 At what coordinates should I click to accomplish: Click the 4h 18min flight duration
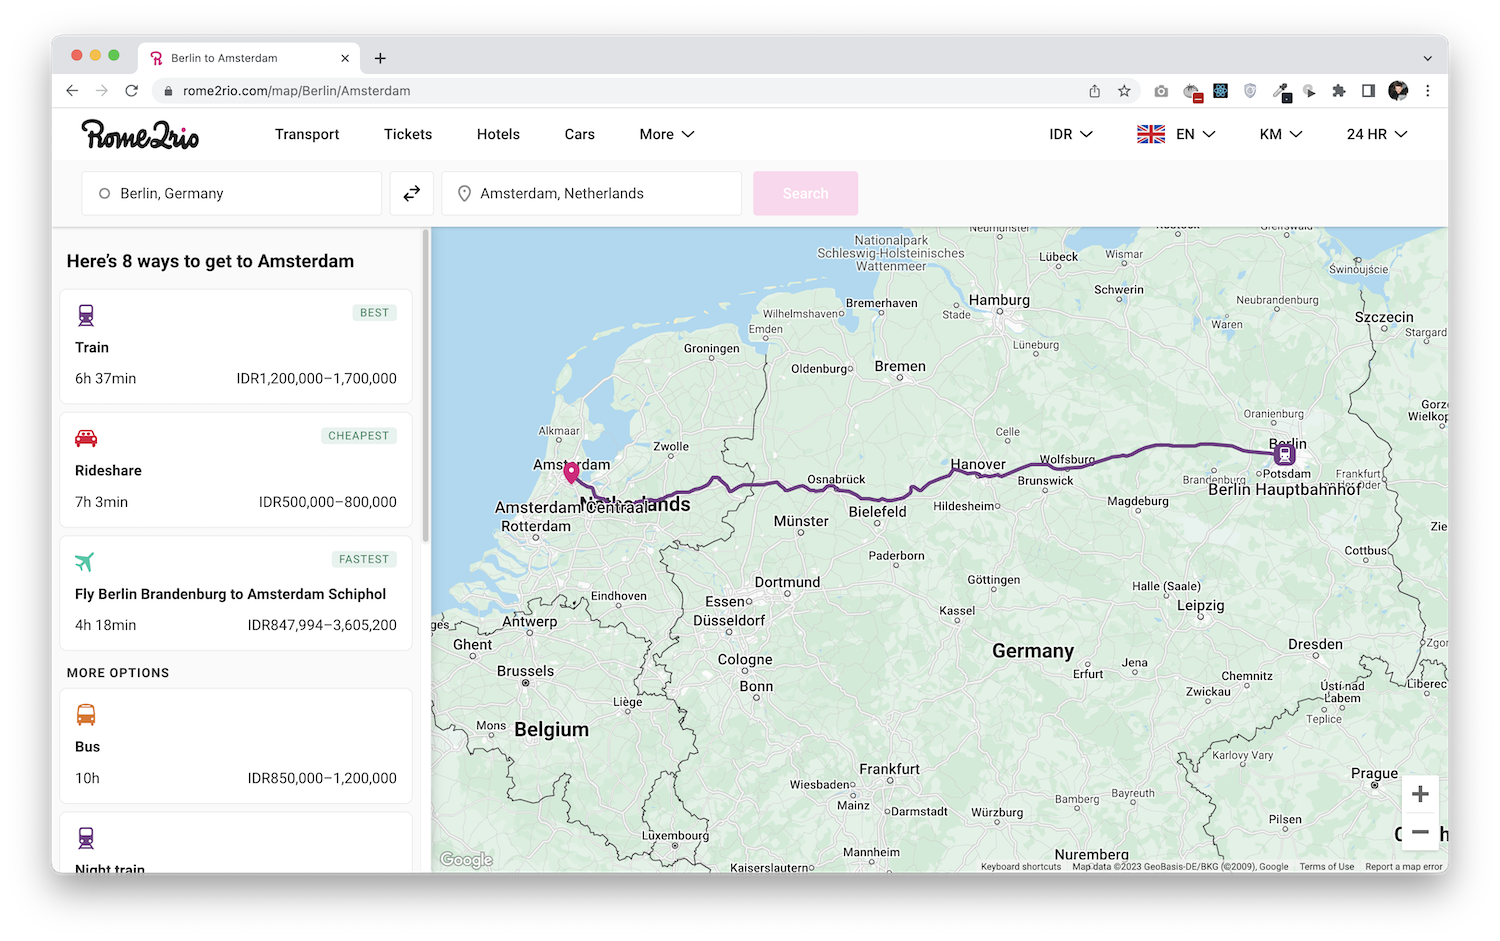click(106, 625)
